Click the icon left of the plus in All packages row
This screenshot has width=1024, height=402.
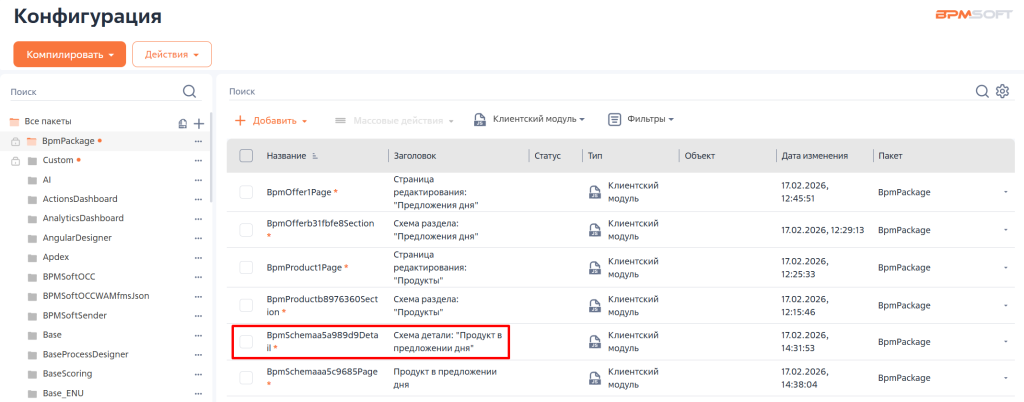tap(182, 123)
